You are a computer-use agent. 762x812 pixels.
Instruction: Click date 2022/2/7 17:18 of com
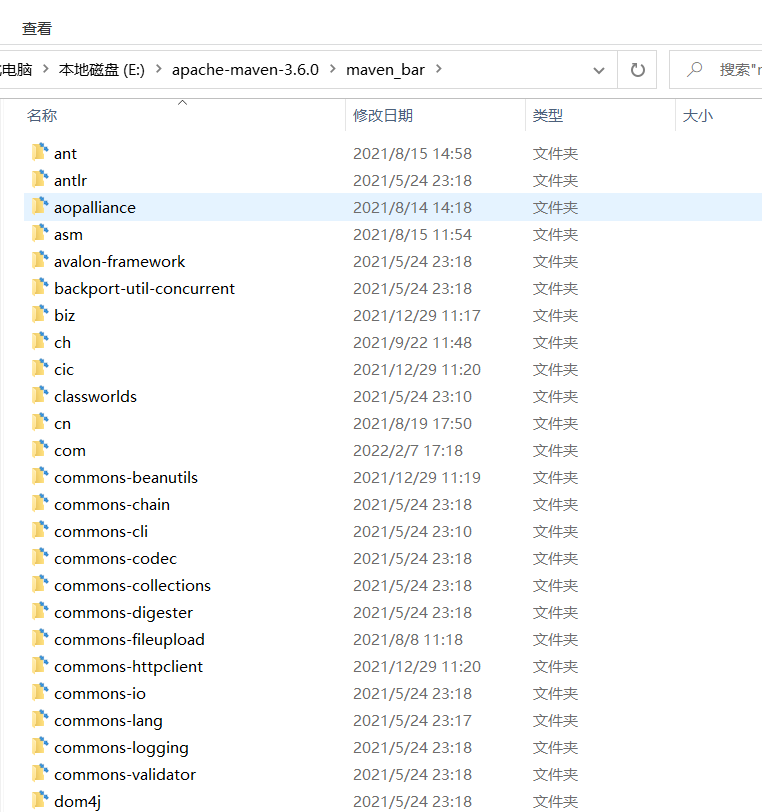[x=408, y=451]
